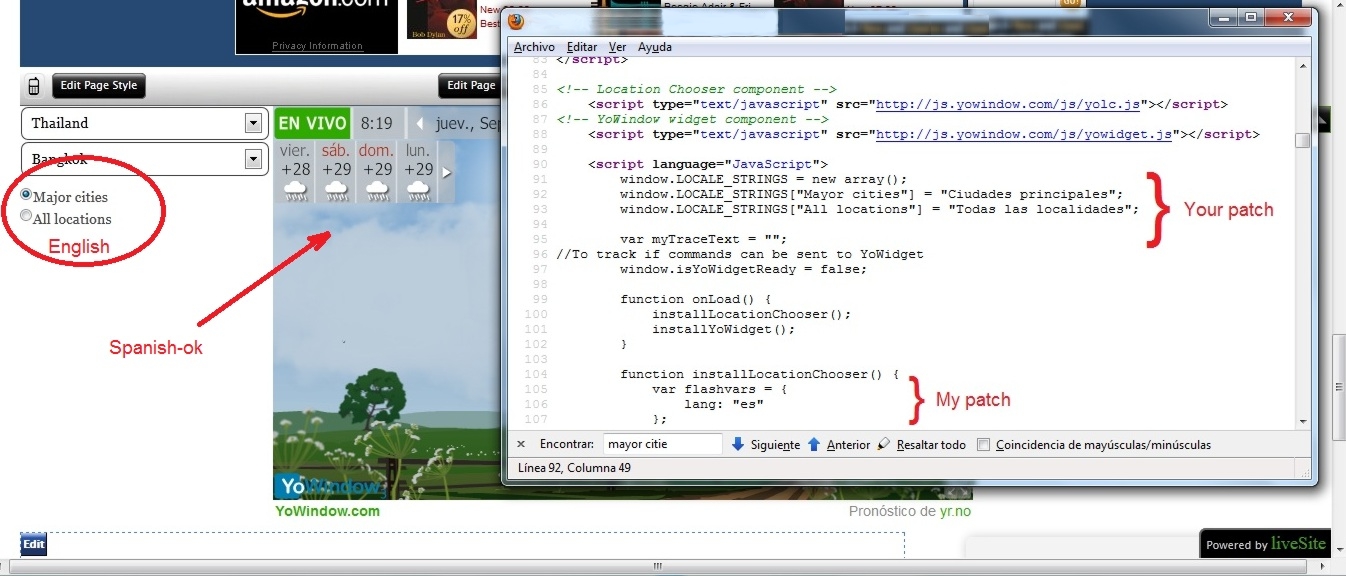Select the All locations radio button
Viewport: 1346px width, 576px height.
pyautogui.click(x=26, y=216)
